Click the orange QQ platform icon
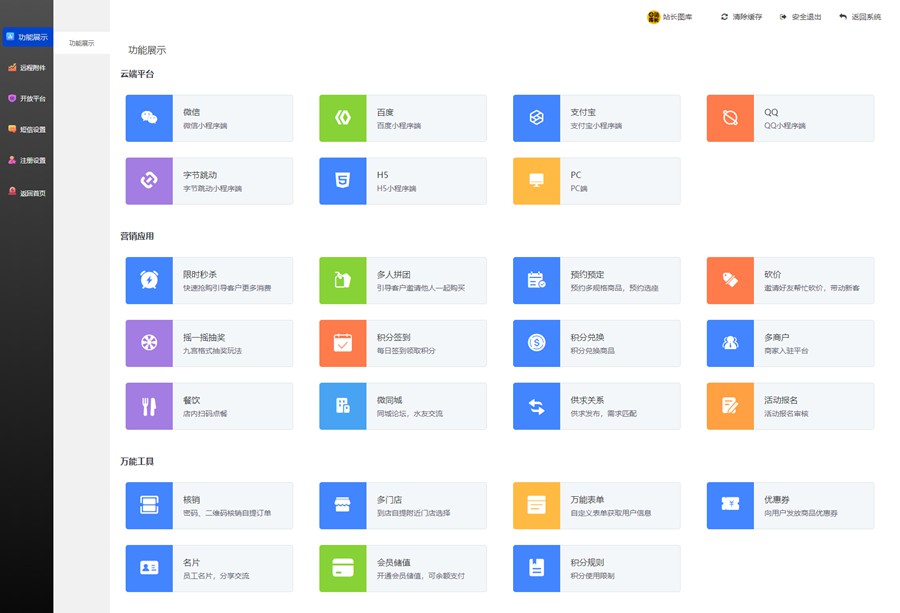Viewport: 900px width, 613px height. point(730,118)
